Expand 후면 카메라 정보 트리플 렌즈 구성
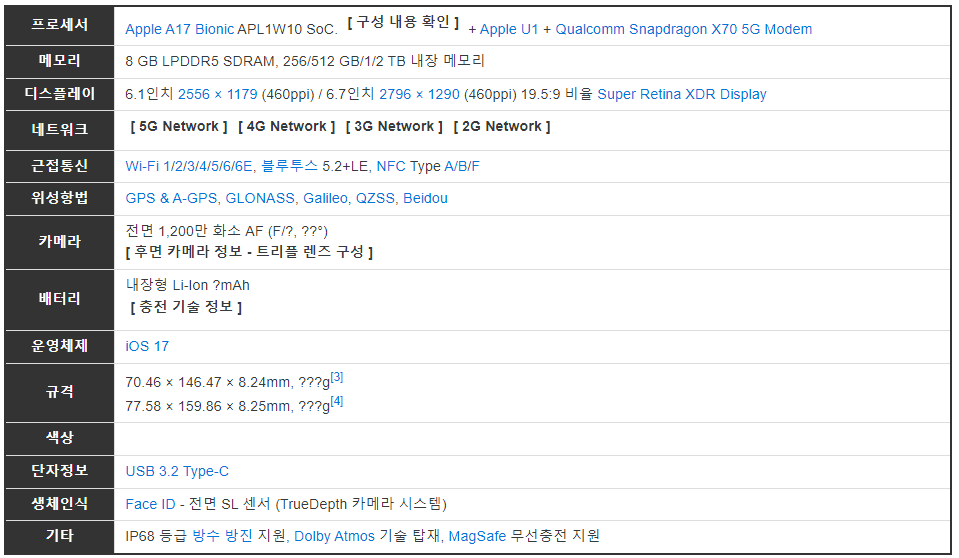 coord(250,252)
